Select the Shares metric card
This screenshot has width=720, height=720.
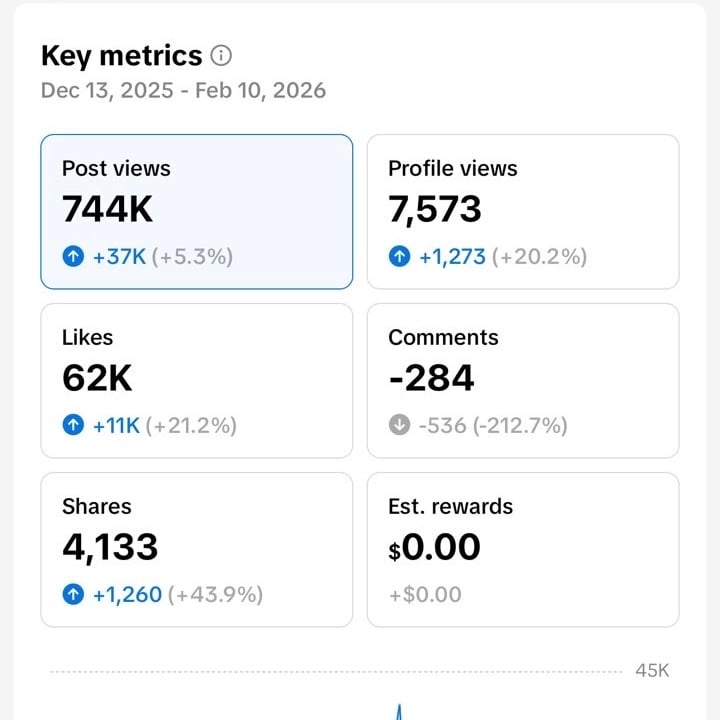(x=197, y=550)
